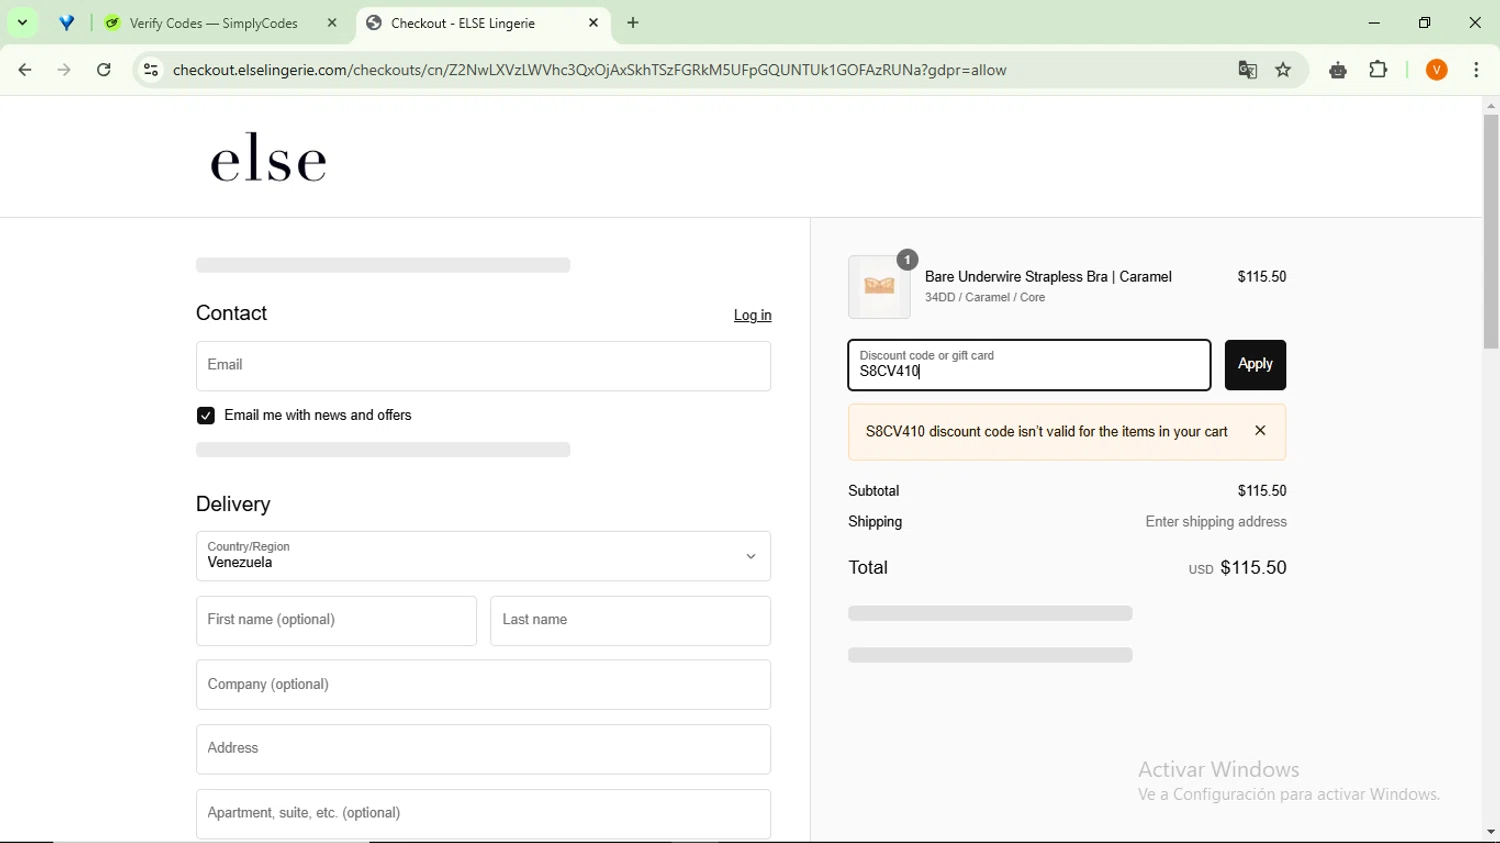The image size is (1500, 843).
Task: Click the discount code field with S8CV410
Action: tap(1029, 365)
